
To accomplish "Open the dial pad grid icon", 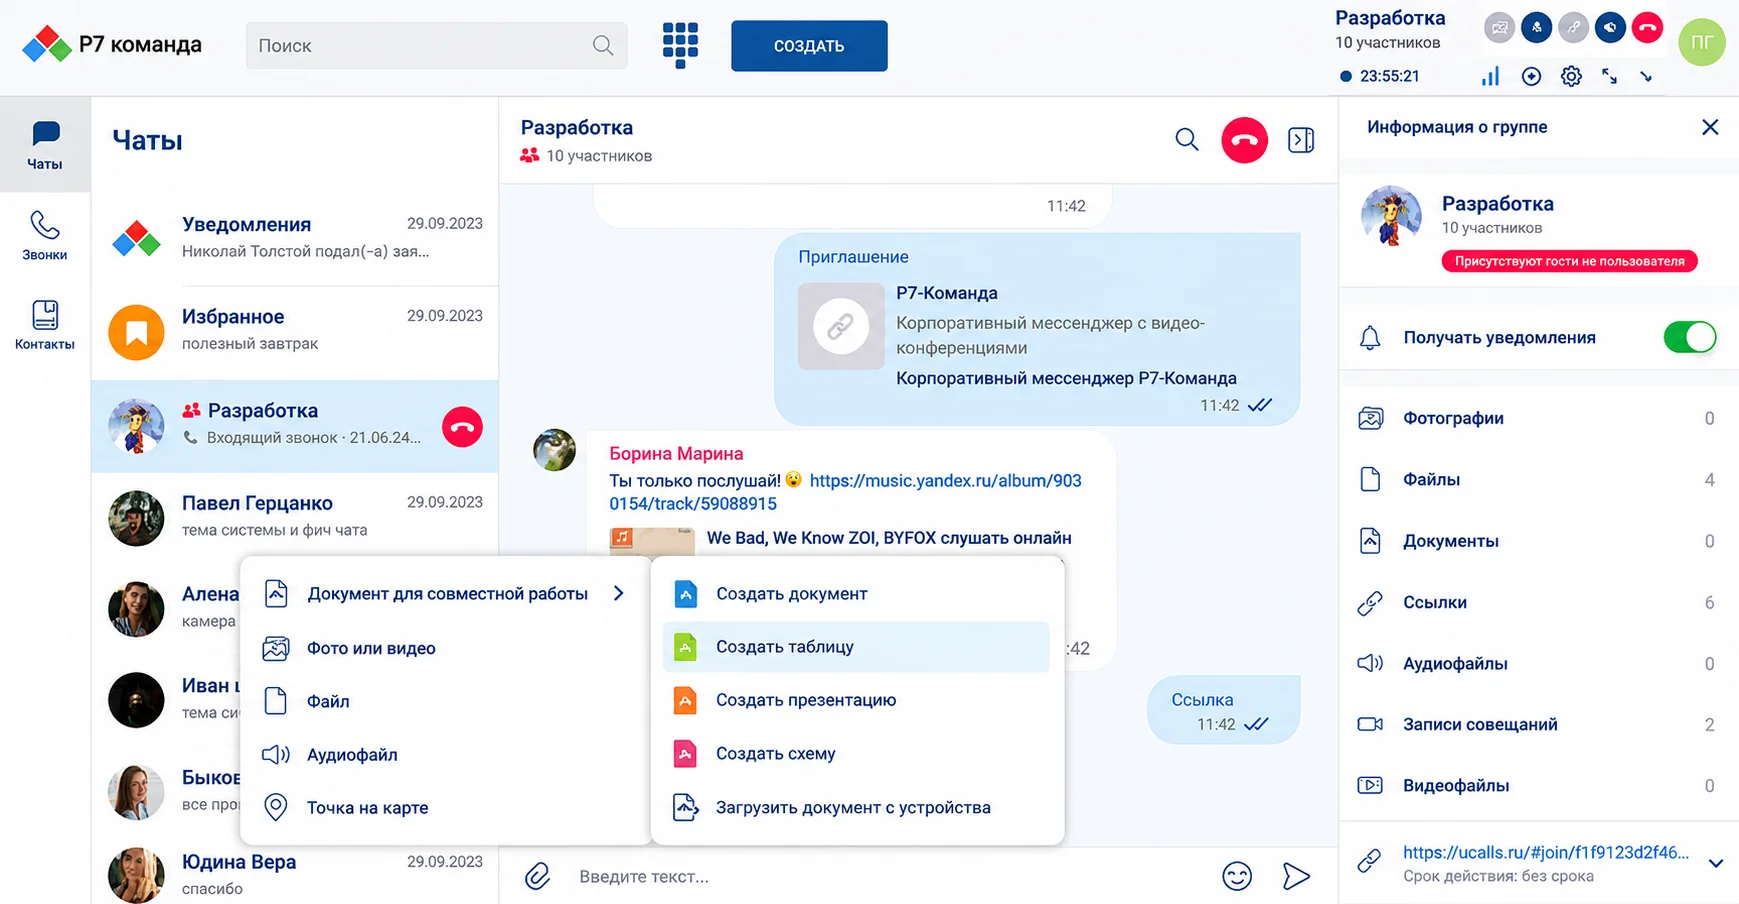I will point(680,45).
